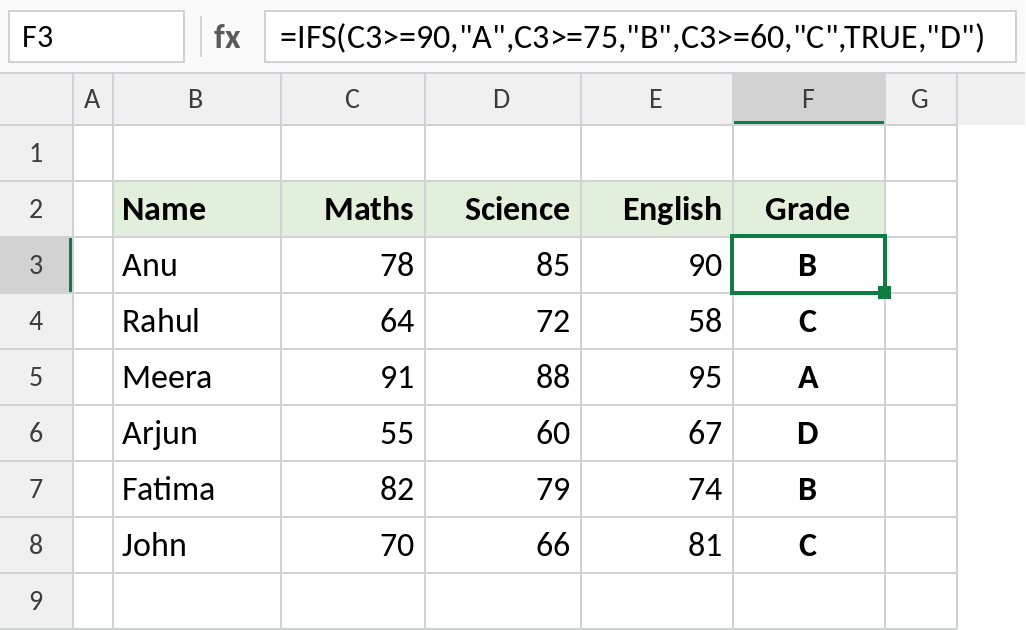
Task: Select row 7 header
Action: pos(36,489)
